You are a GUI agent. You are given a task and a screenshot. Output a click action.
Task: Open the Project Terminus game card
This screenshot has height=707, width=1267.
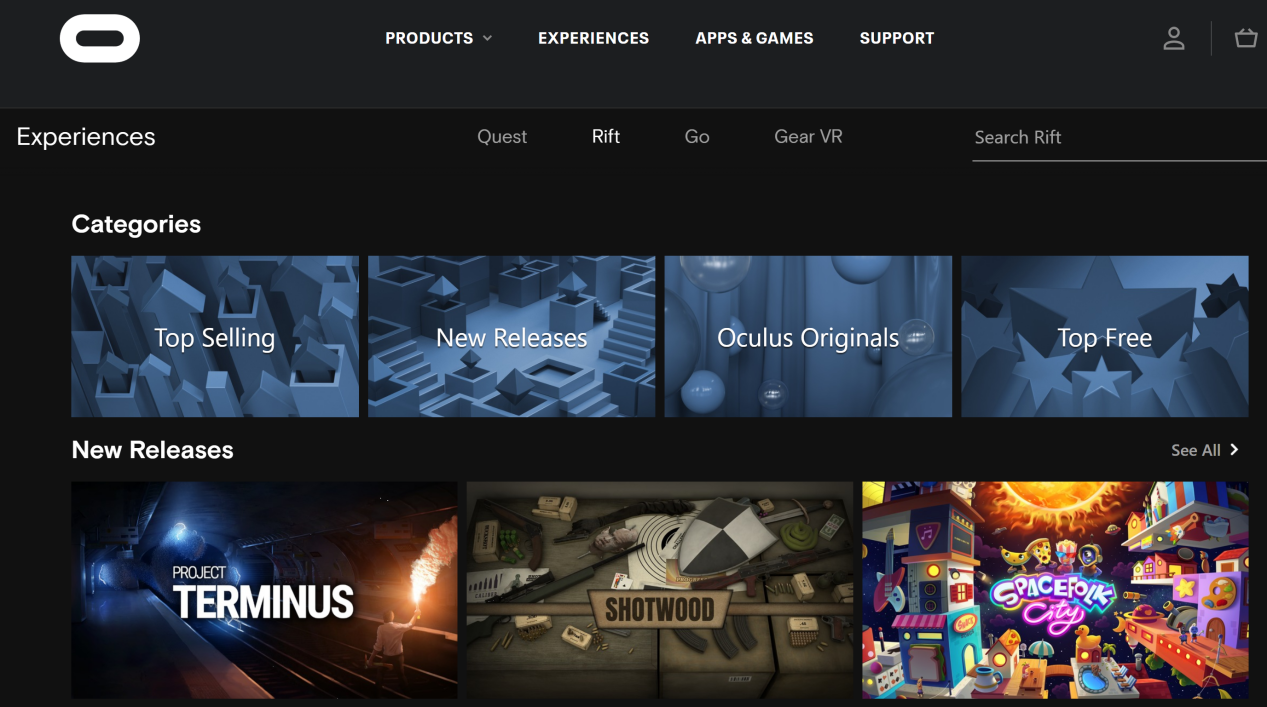(x=264, y=590)
